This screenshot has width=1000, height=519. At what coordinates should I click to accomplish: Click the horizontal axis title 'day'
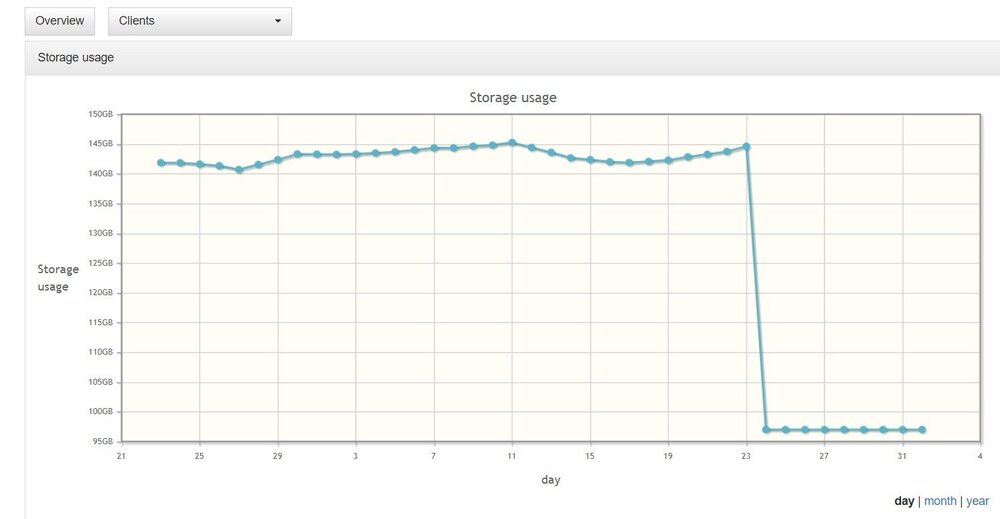(550, 479)
